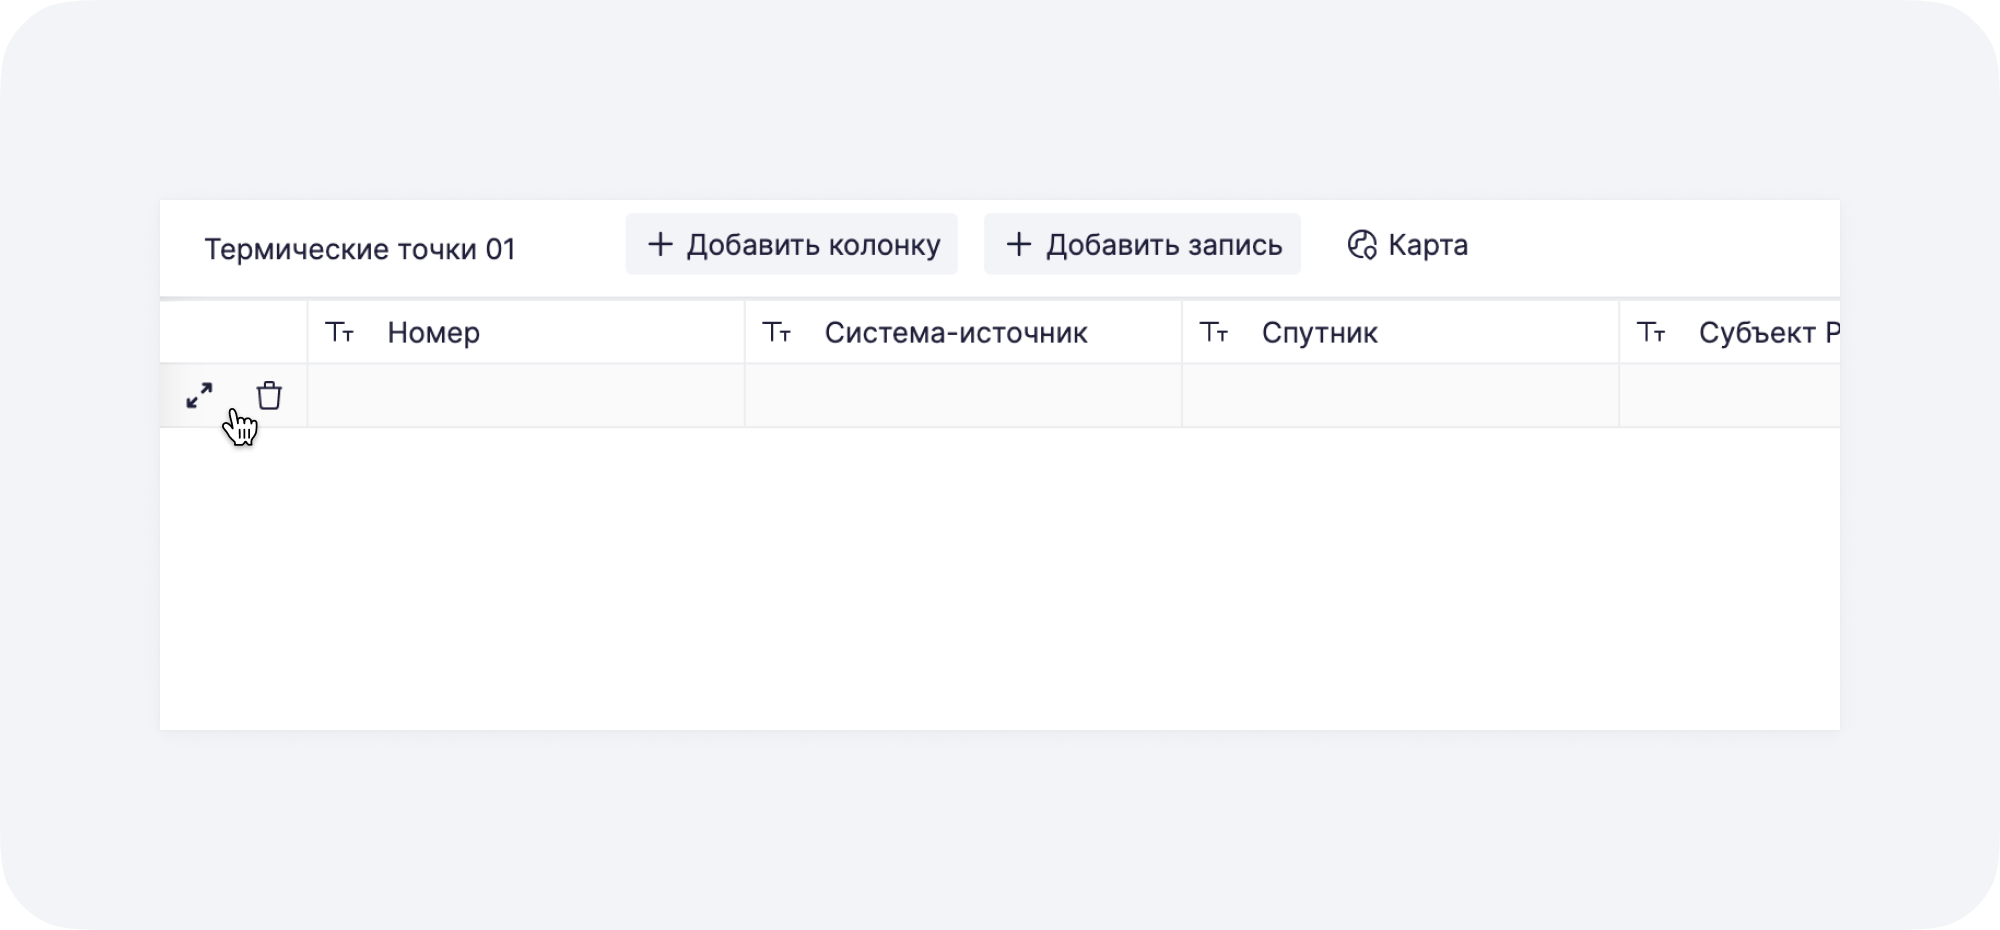The image size is (2000, 930).
Task: Click the empty cell under Номер
Action: click(525, 396)
